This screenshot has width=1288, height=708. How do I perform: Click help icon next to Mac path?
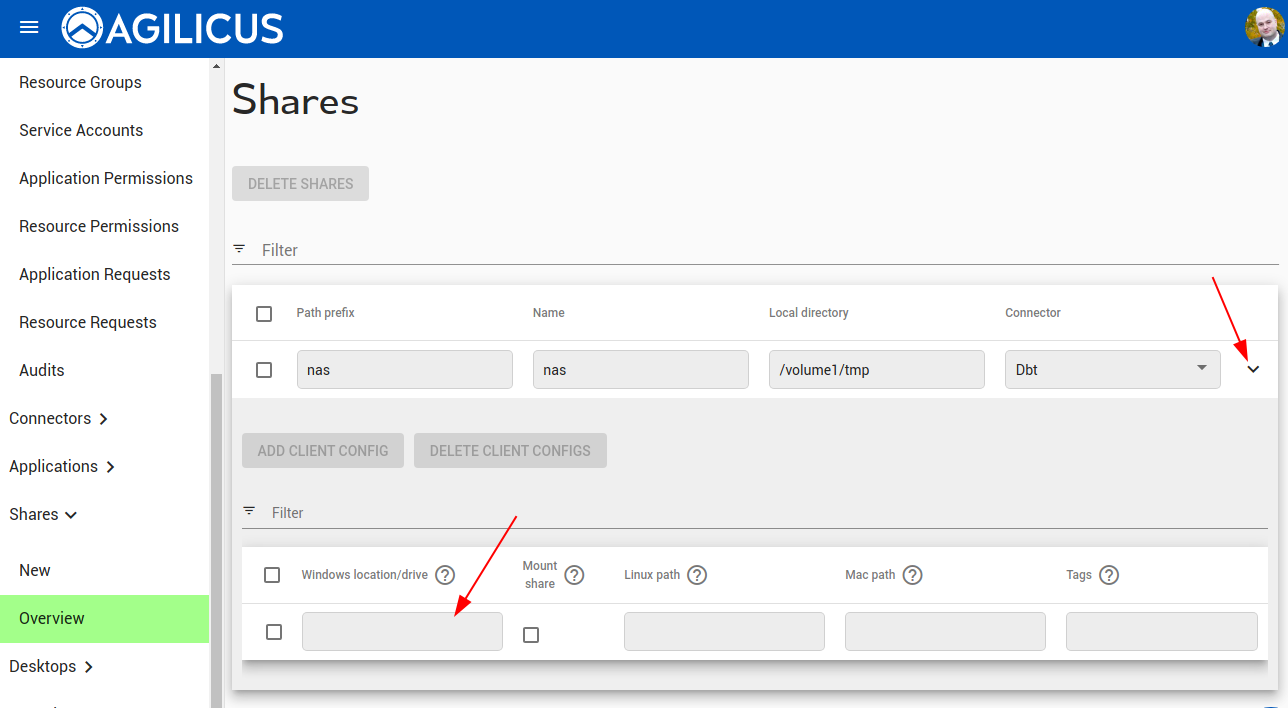pyautogui.click(x=912, y=575)
